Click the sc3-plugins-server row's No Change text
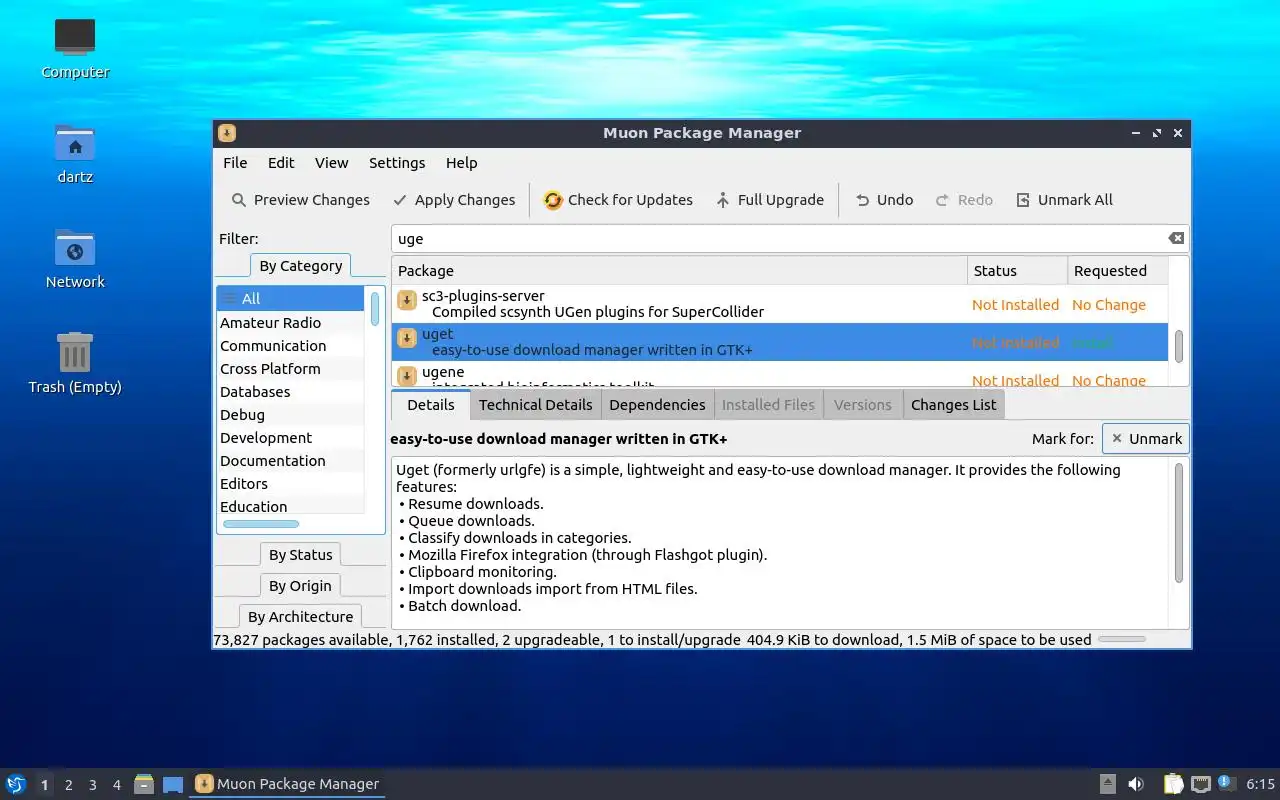The image size is (1280, 800). tap(1108, 305)
